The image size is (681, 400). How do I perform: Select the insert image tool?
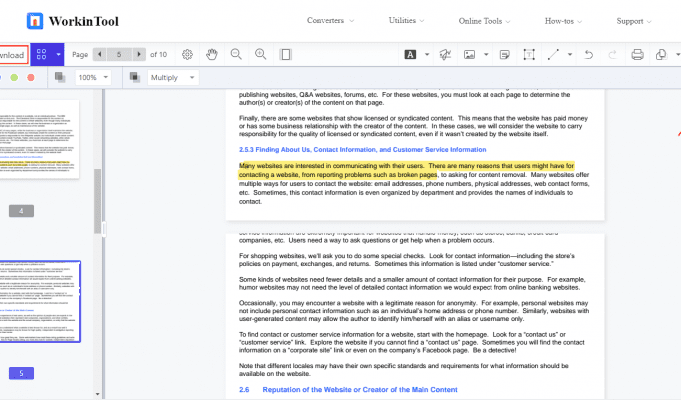tap(469, 54)
